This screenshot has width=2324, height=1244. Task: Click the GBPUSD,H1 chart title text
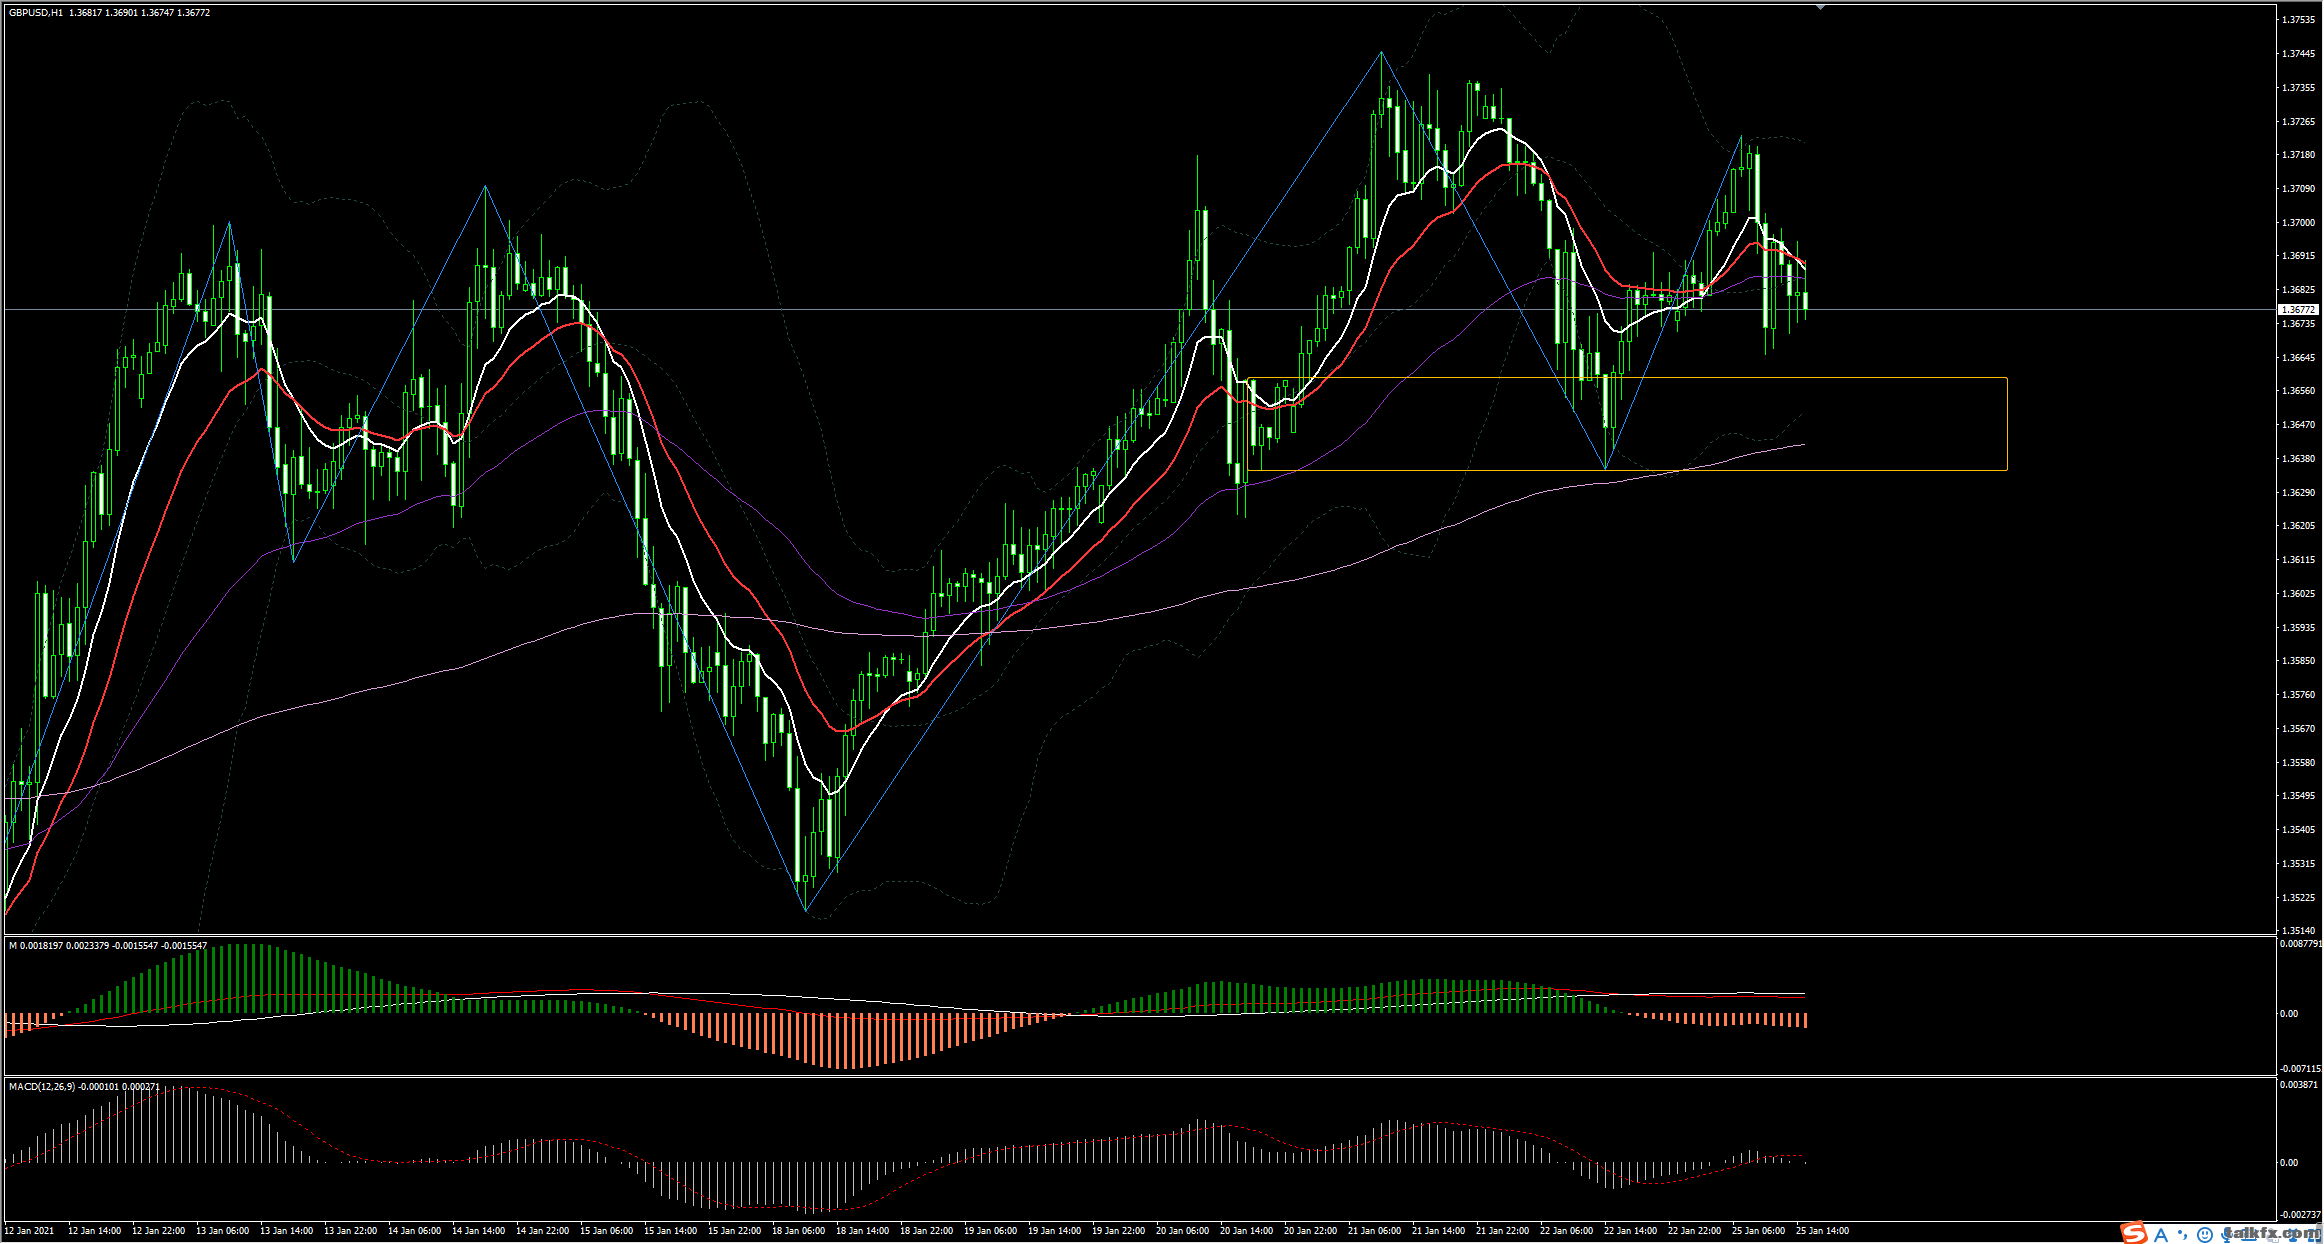(35, 12)
